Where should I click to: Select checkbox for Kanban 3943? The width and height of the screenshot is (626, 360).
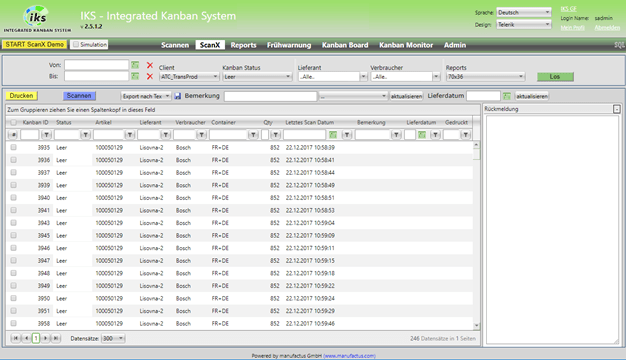click(x=14, y=223)
